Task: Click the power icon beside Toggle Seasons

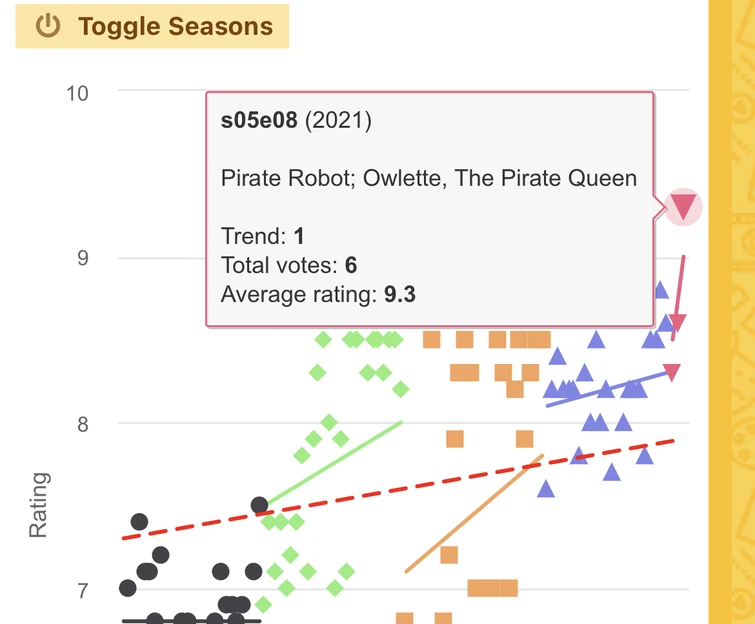Action: point(48,27)
